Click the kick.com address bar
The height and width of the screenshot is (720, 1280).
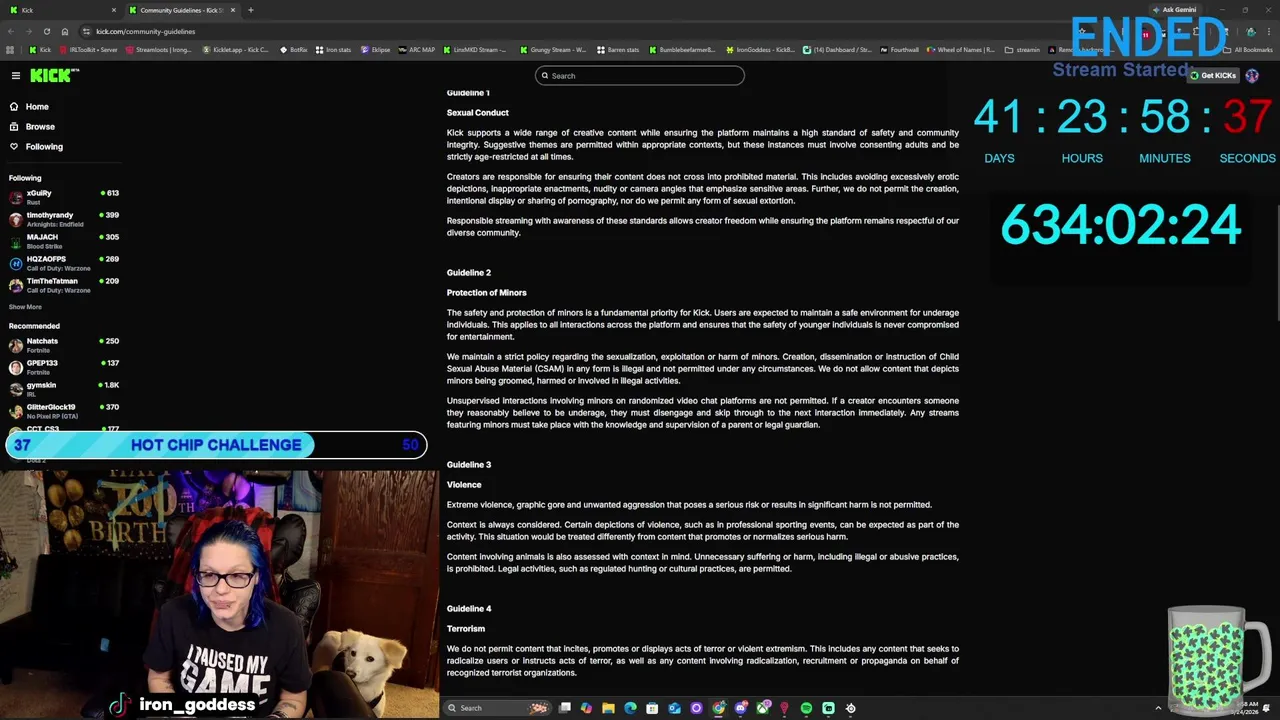click(580, 31)
